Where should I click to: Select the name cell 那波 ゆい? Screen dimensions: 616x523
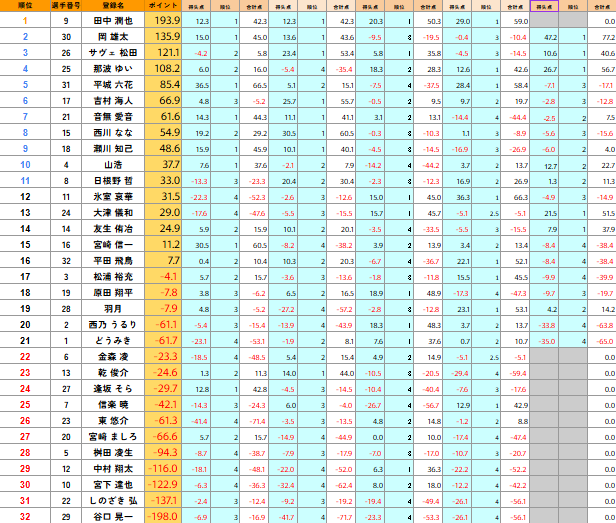point(113,69)
